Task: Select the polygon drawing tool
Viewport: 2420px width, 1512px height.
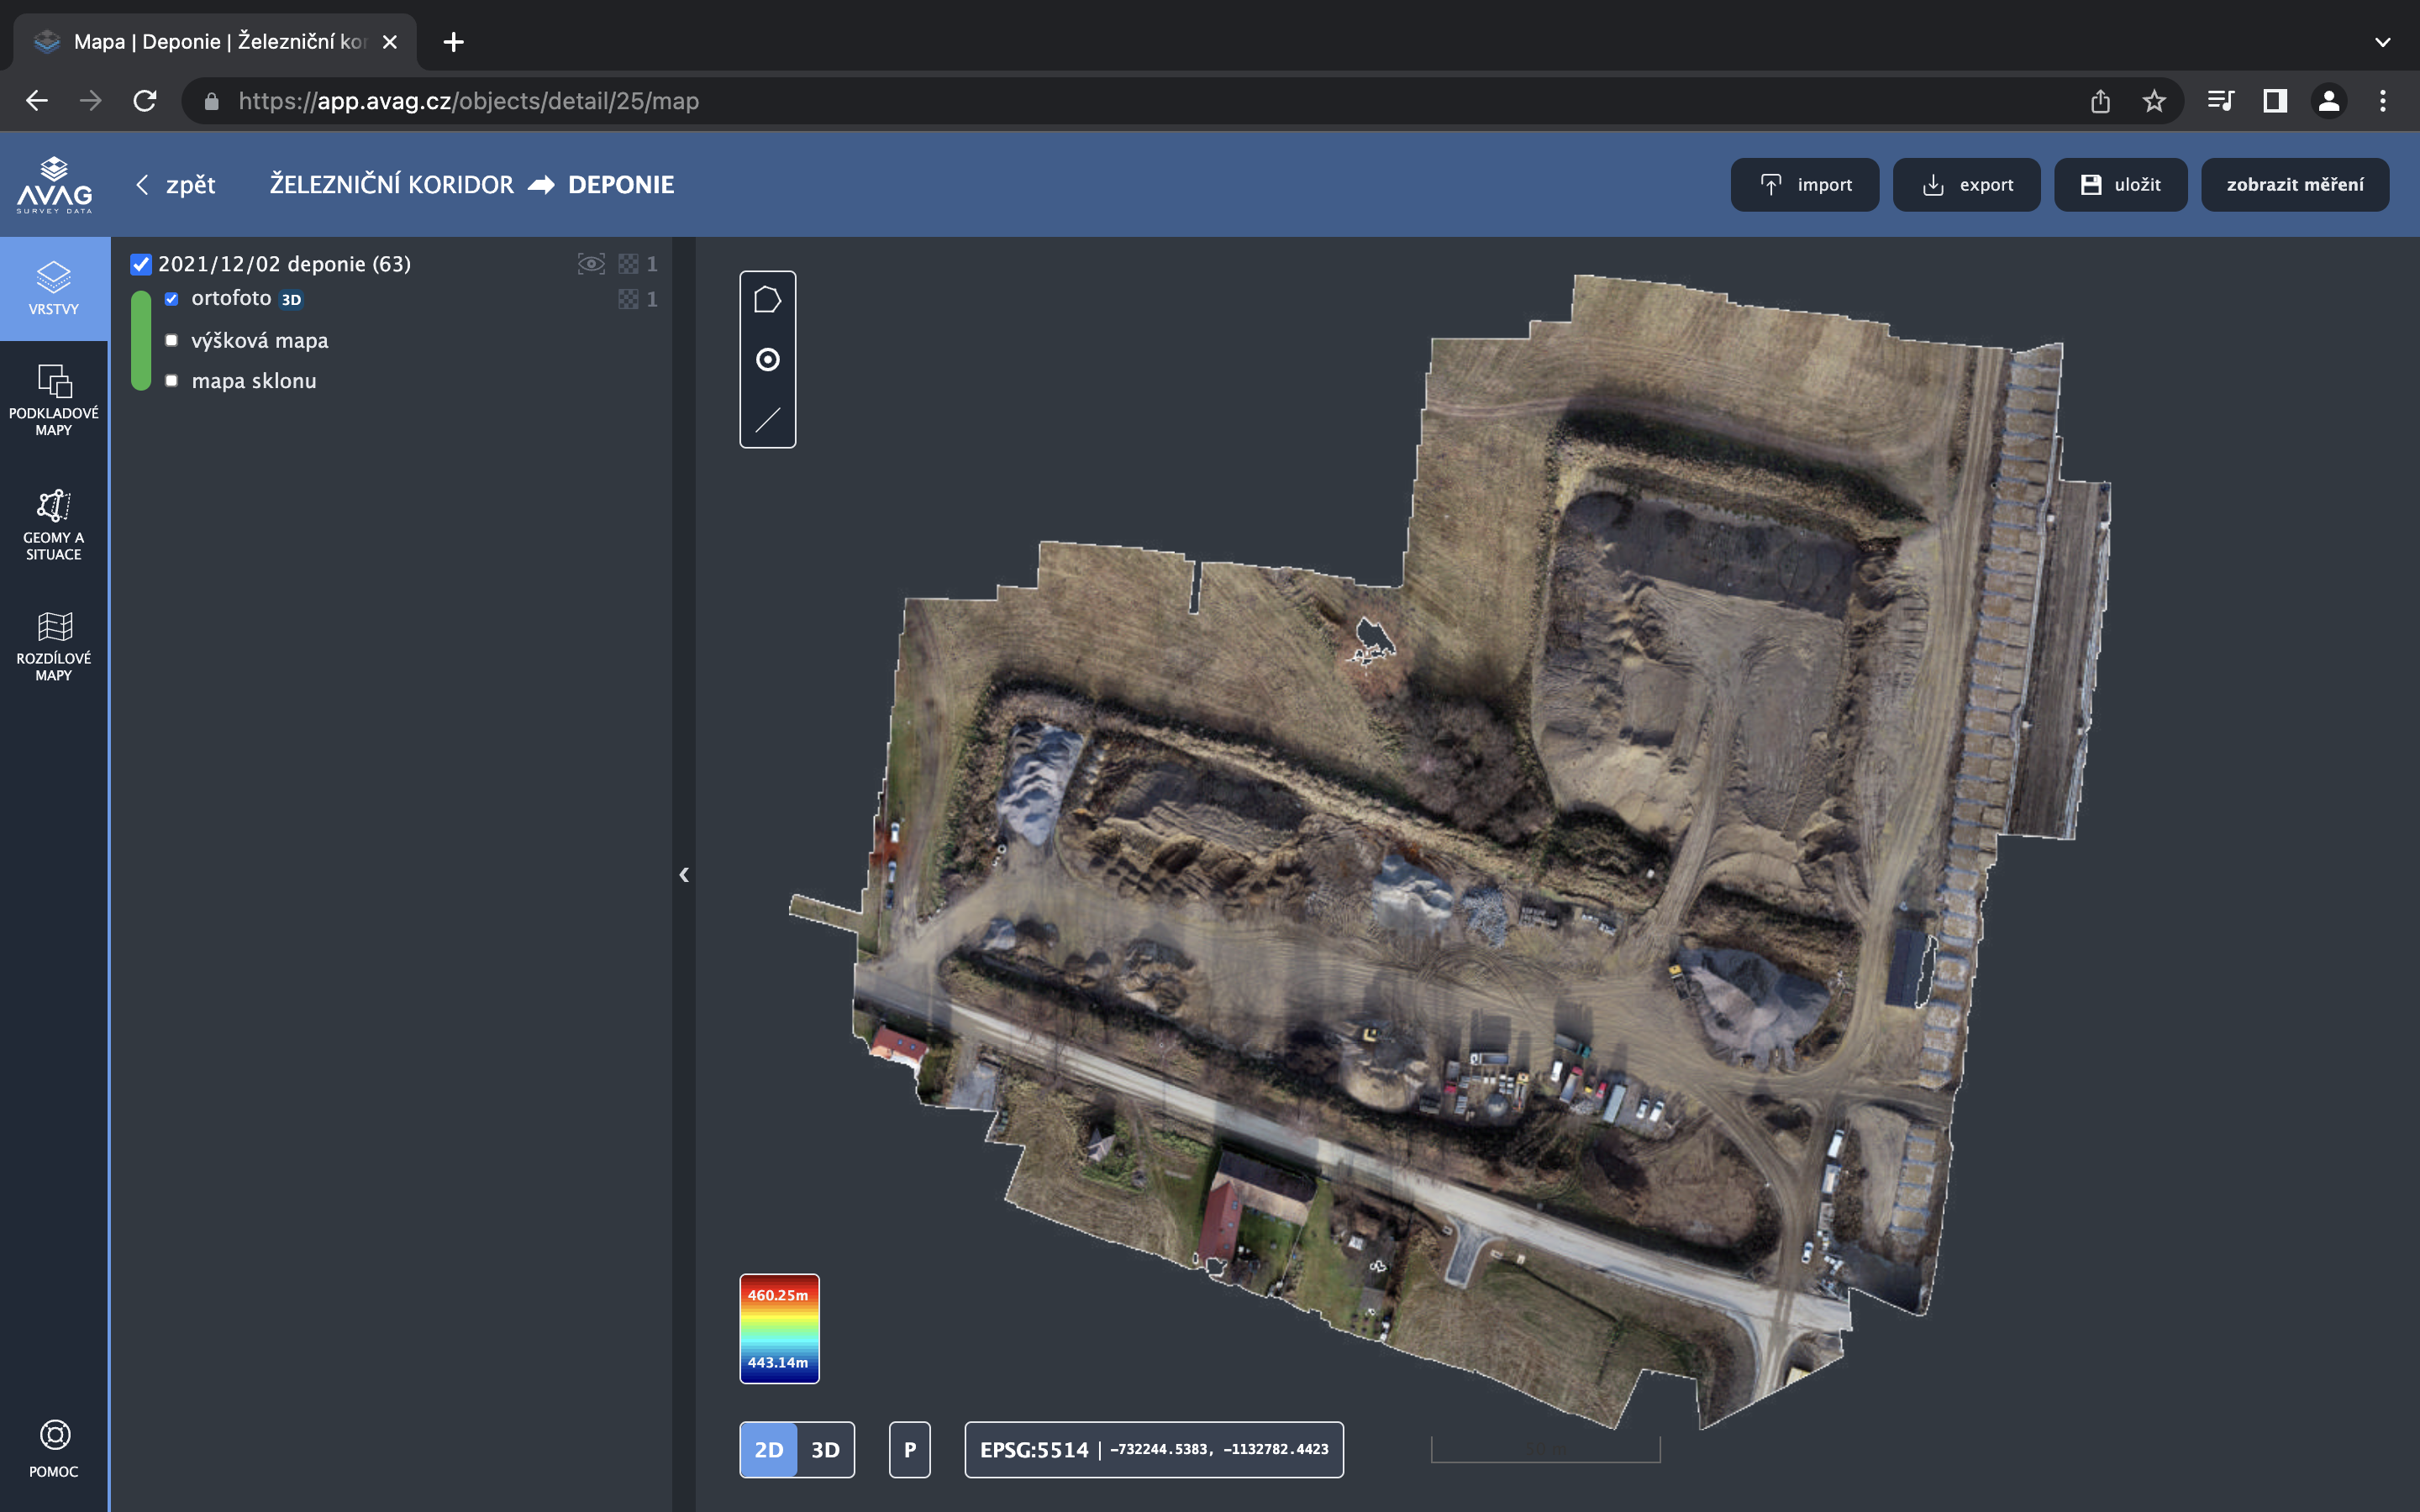Action: (x=767, y=300)
